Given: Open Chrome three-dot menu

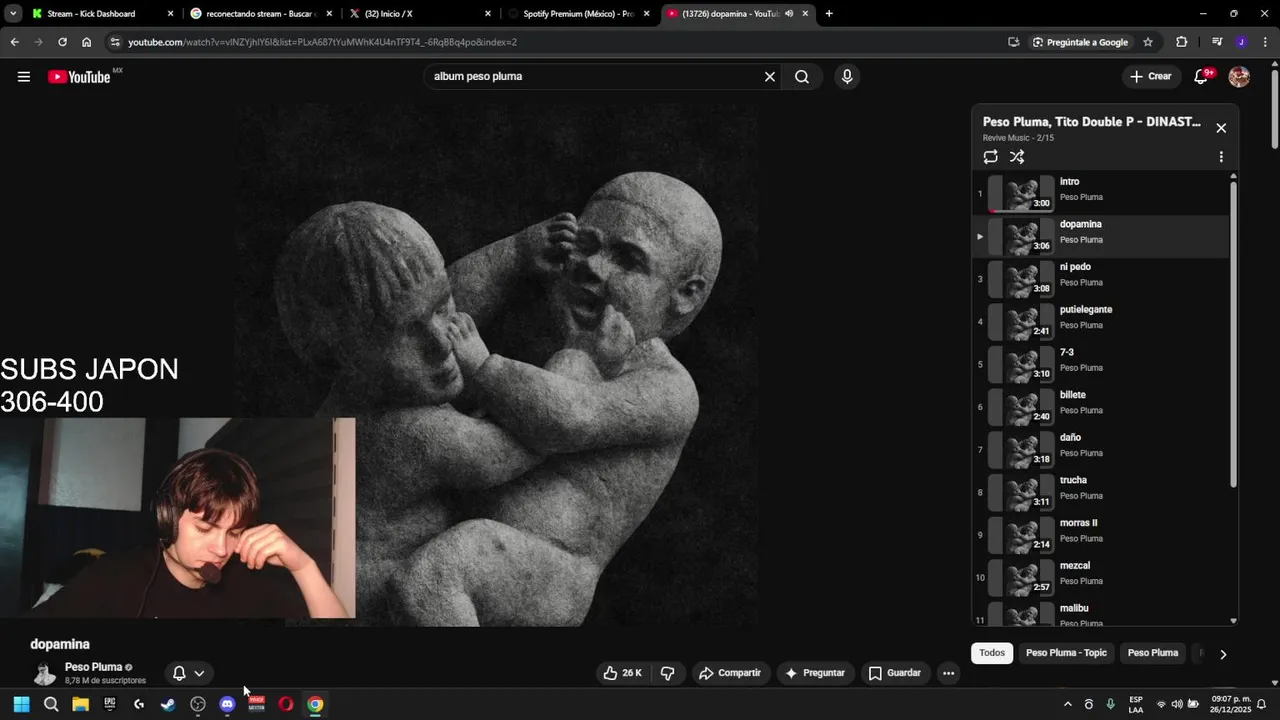Looking at the screenshot, I should tap(1264, 42).
